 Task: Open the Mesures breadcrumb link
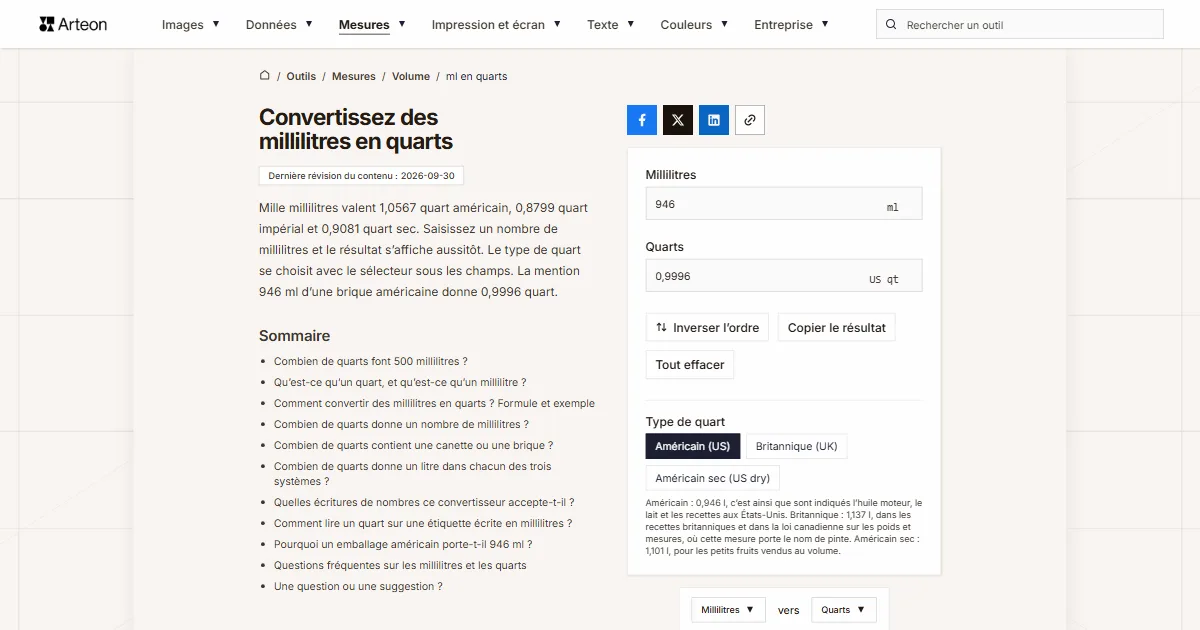coord(354,76)
